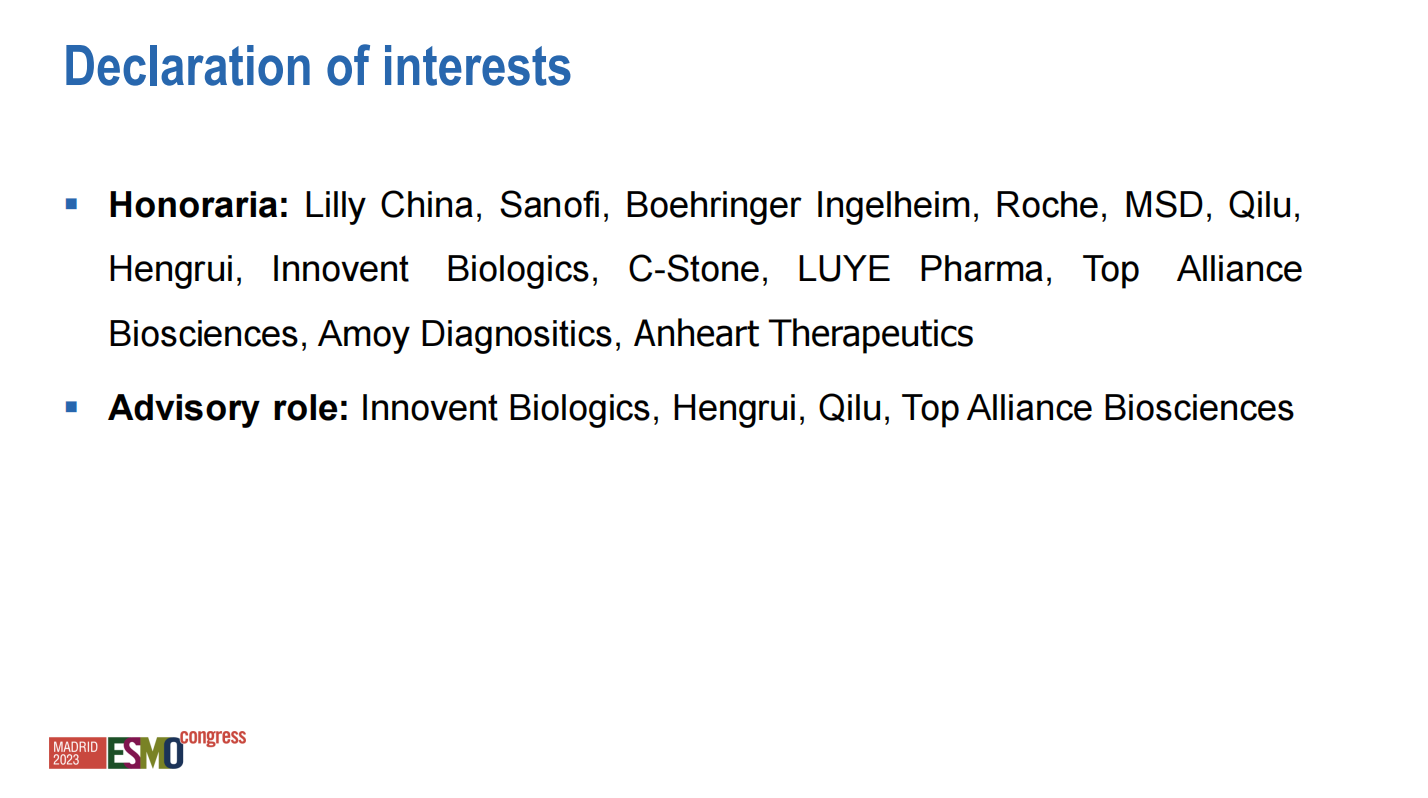The height and width of the screenshot is (798, 1428).
Task: Click on 'MSD' in Honoraria line
Action: coord(1162,205)
